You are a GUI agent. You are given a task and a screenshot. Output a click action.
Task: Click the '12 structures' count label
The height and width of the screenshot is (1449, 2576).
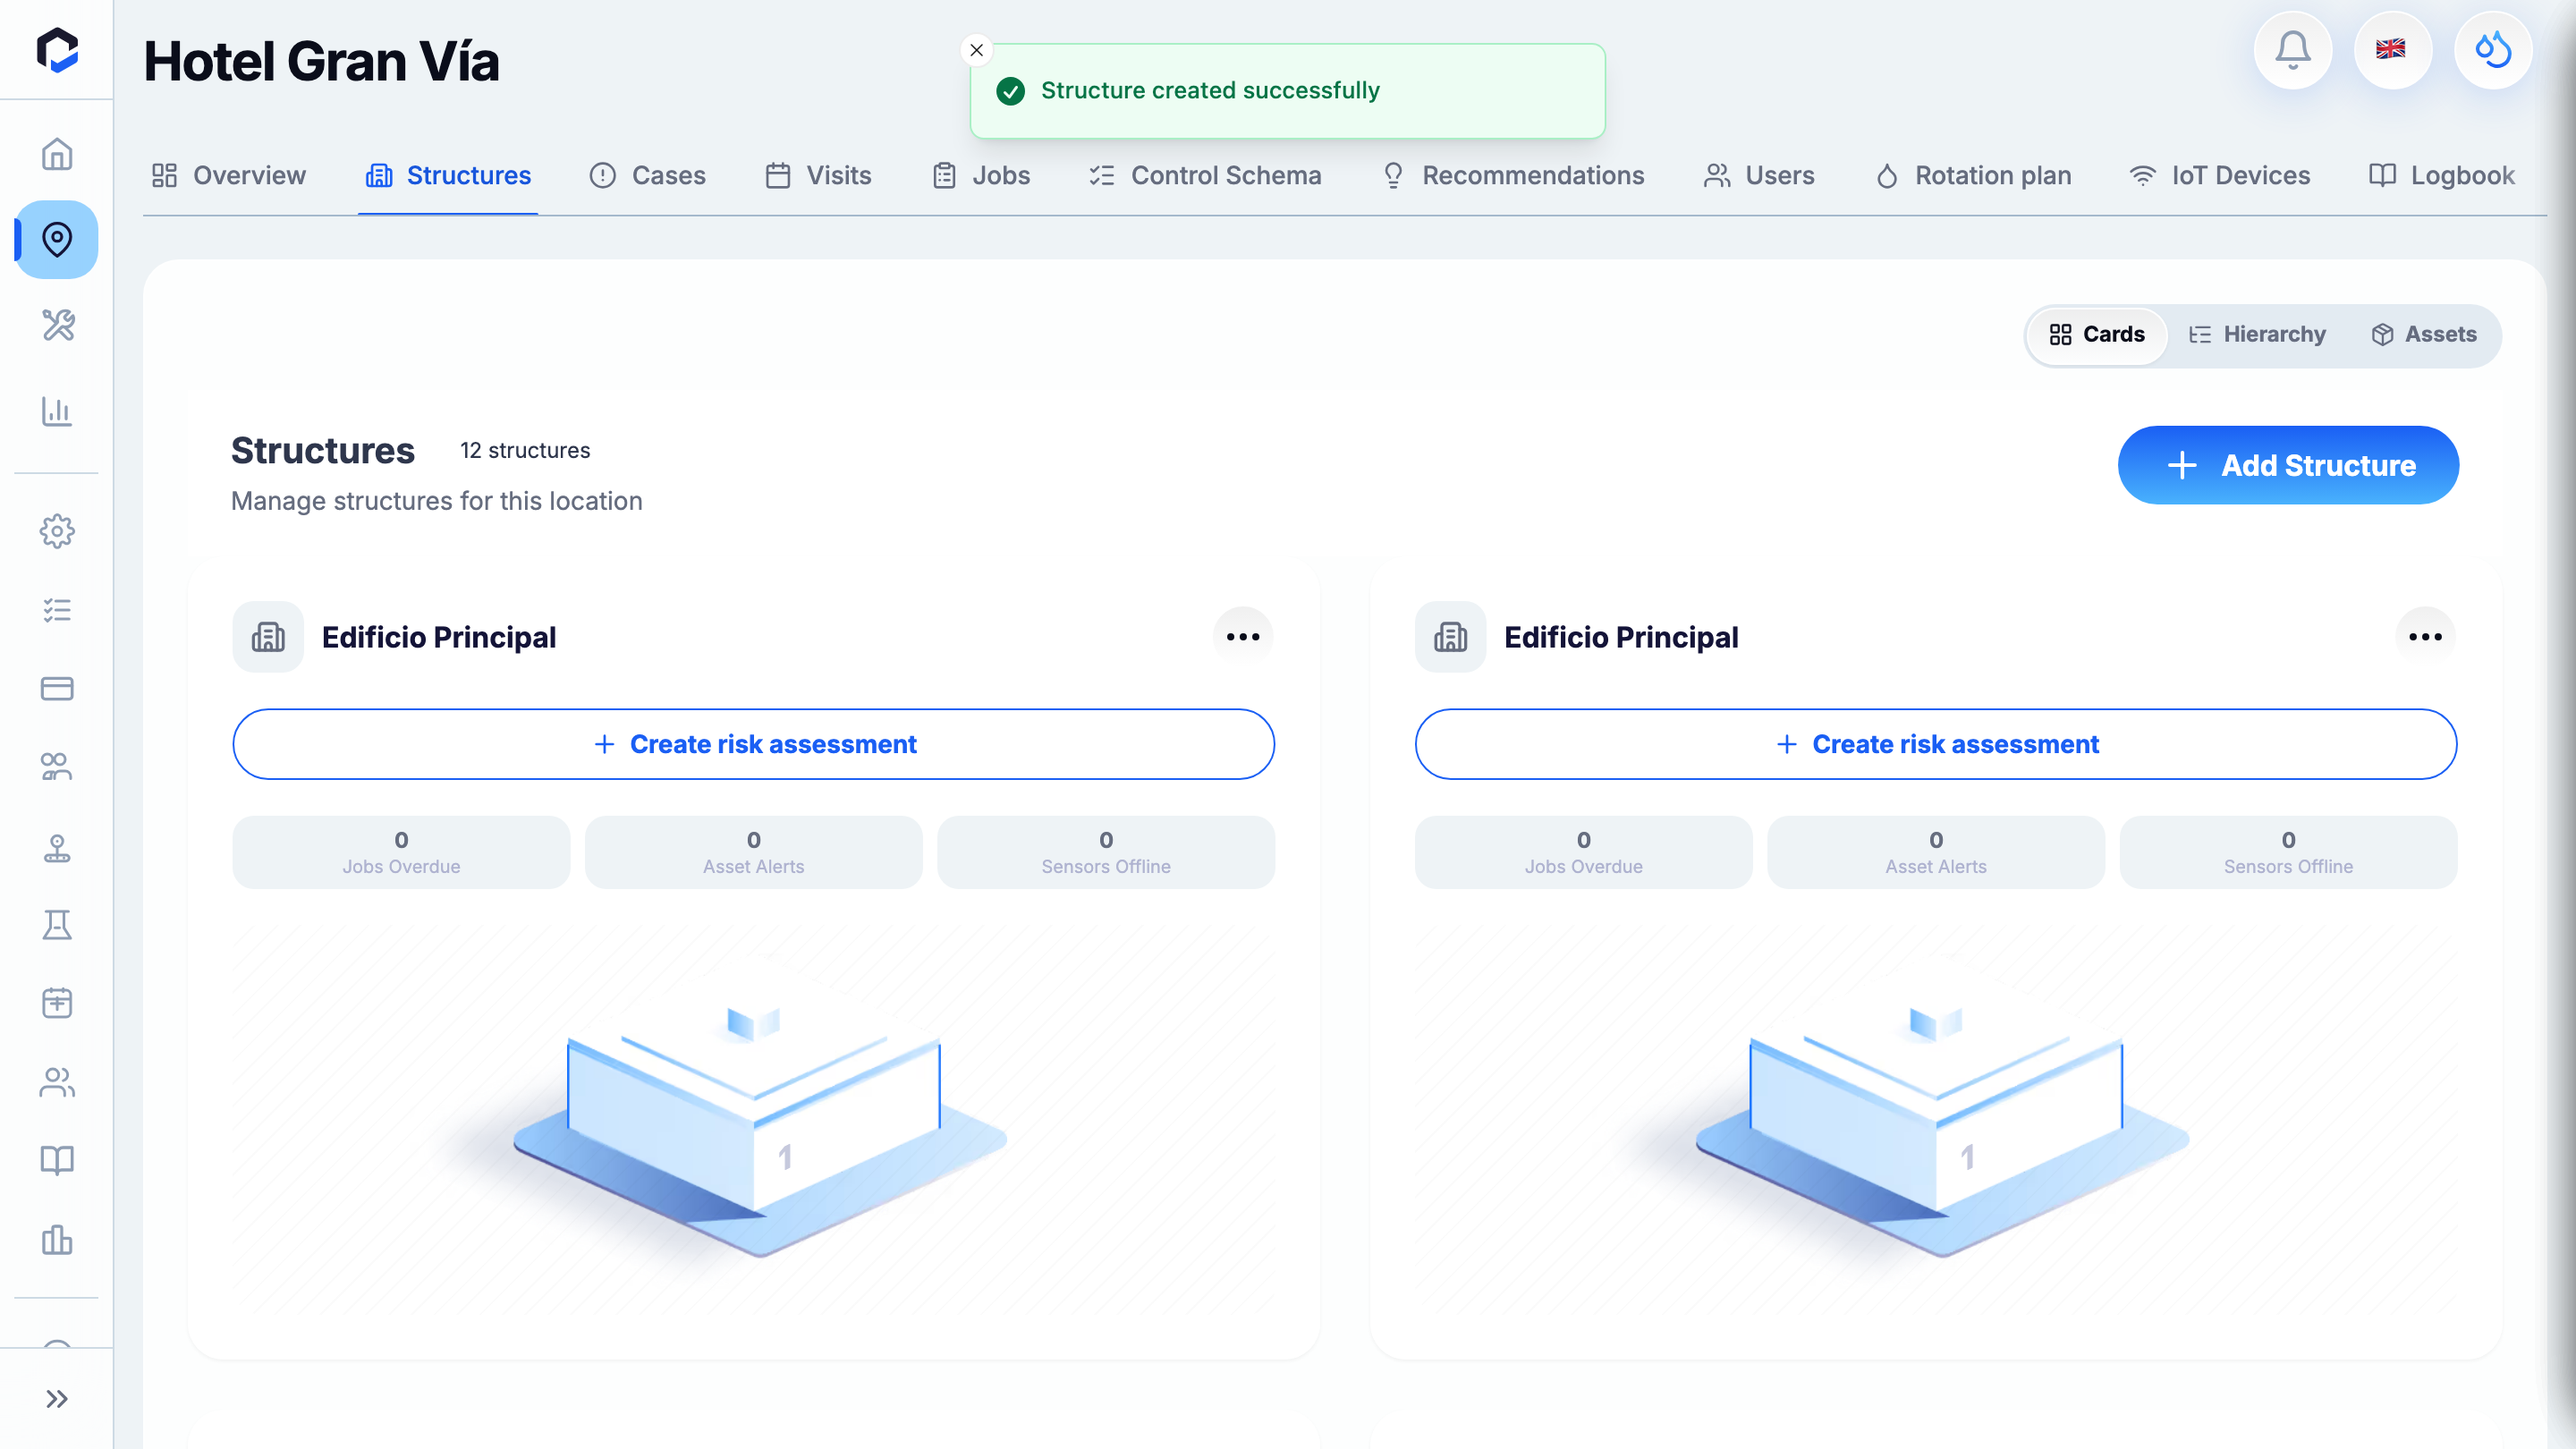pos(525,451)
